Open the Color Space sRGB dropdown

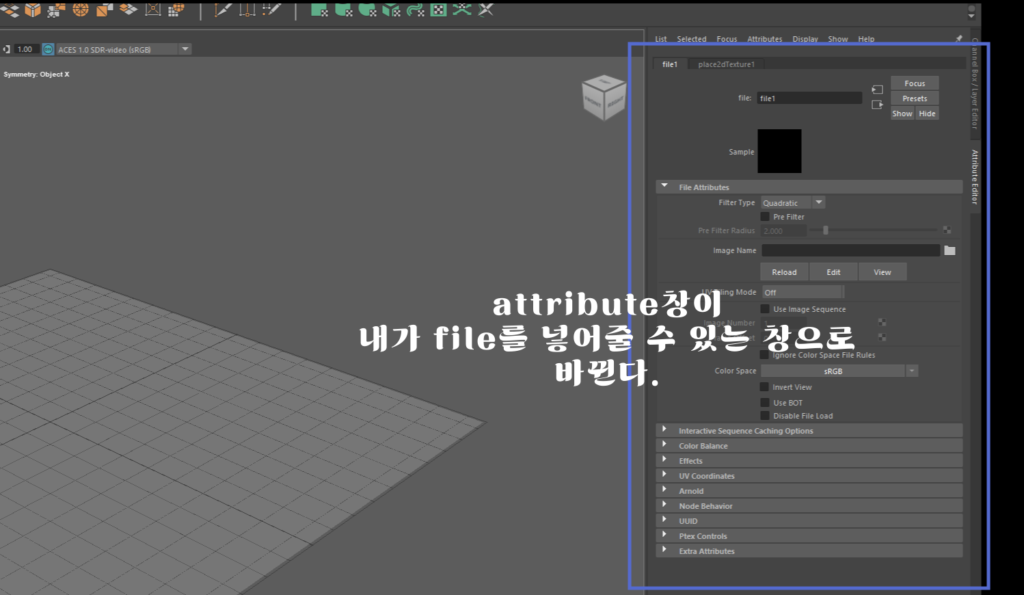pos(839,371)
